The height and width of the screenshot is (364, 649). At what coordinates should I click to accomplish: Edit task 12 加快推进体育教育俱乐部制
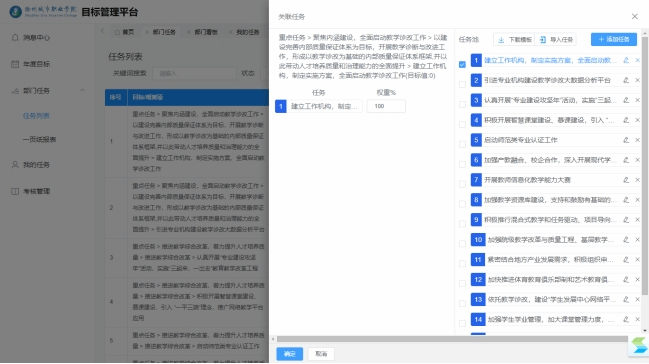(626, 280)
